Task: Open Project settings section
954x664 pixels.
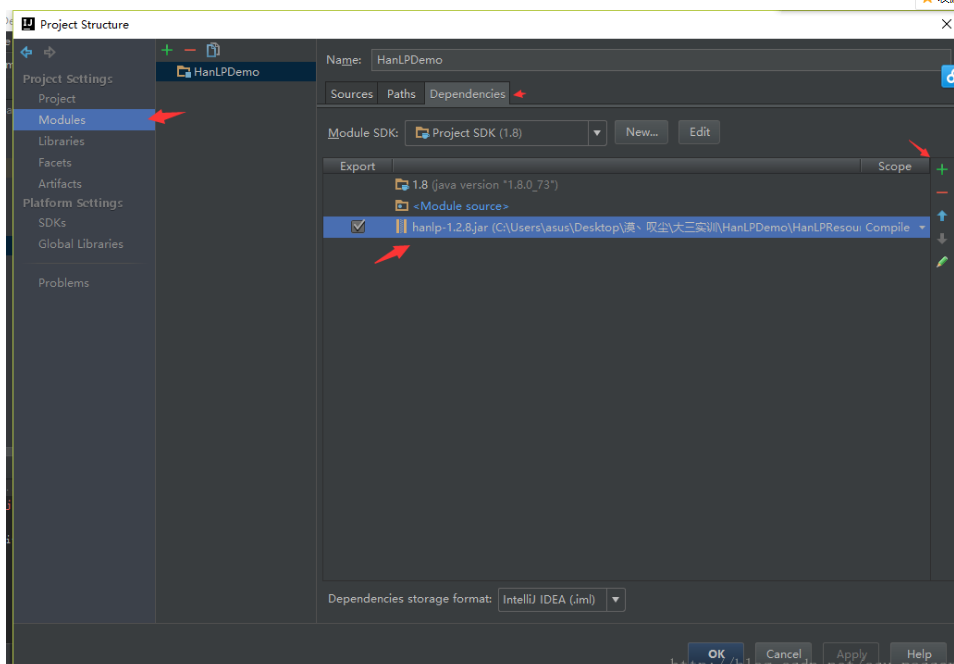Action: (57, 99)
